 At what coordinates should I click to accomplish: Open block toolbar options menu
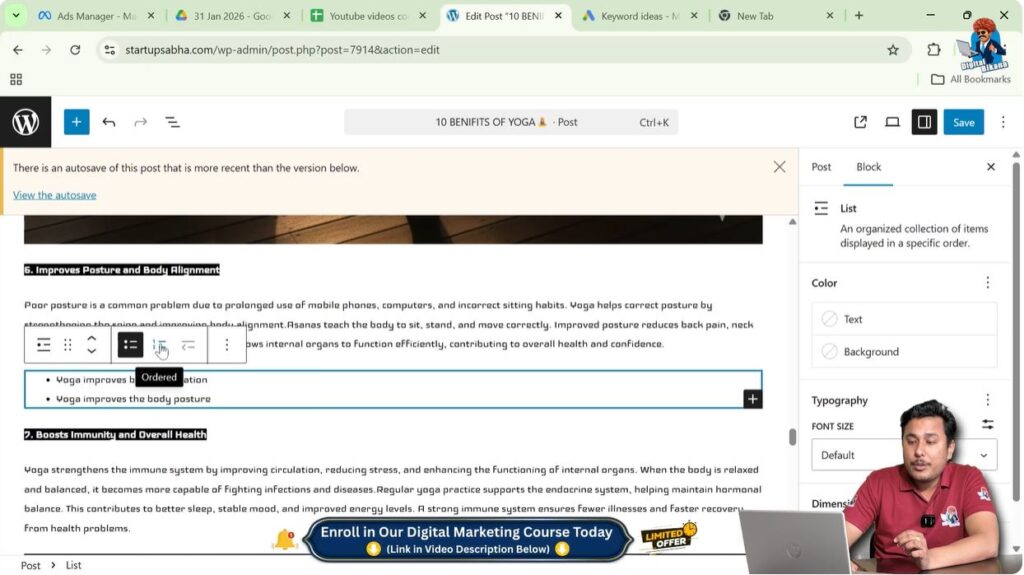tap(227, 345)
